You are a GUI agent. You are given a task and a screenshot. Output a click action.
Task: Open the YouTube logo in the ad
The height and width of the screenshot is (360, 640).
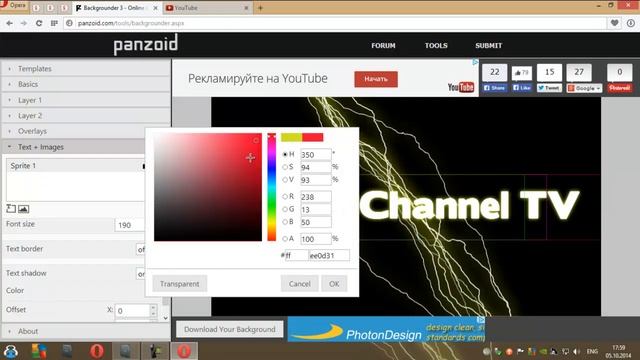(461, 87)
